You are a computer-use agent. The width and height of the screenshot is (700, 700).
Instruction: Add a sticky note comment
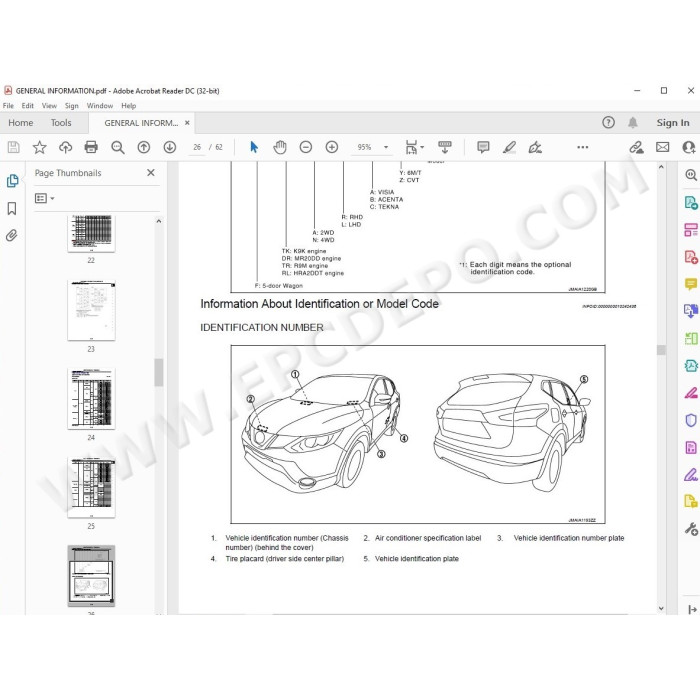pos(483,147)
